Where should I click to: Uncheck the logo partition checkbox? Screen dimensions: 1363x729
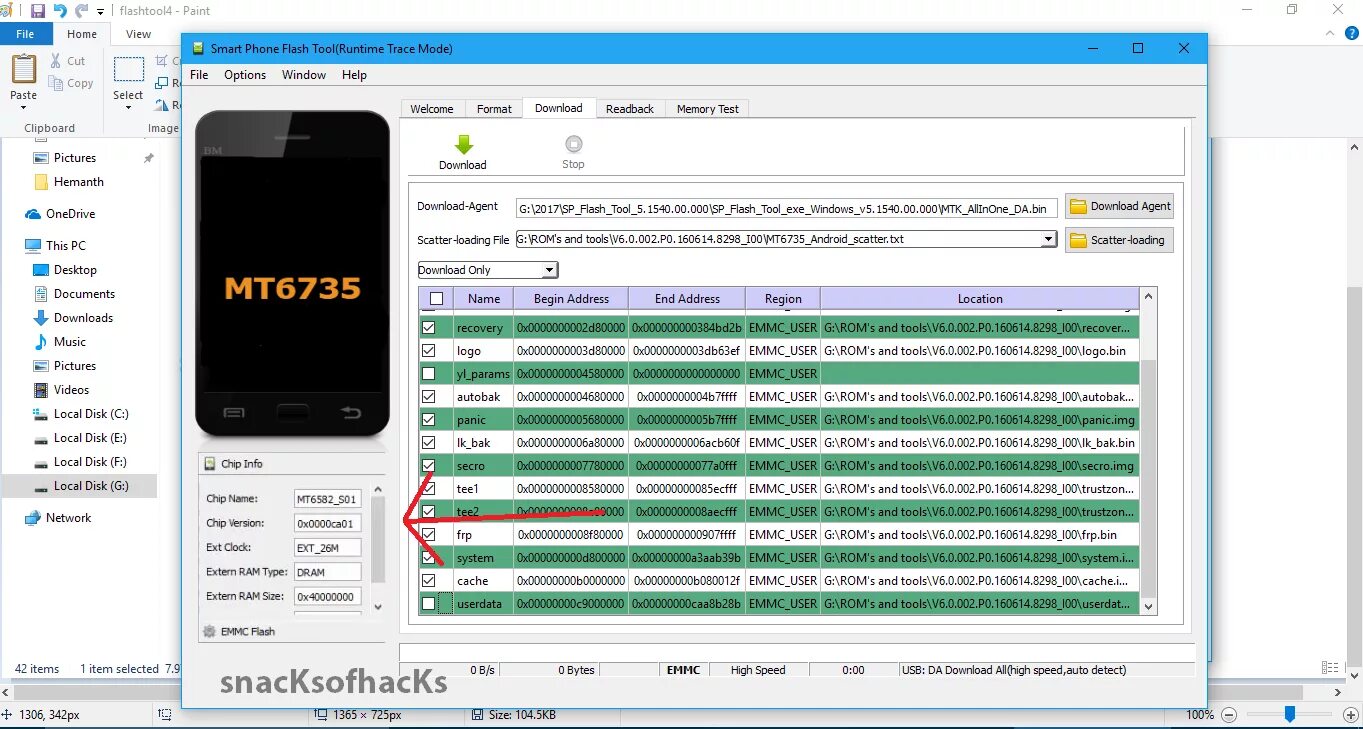point(429,351)
